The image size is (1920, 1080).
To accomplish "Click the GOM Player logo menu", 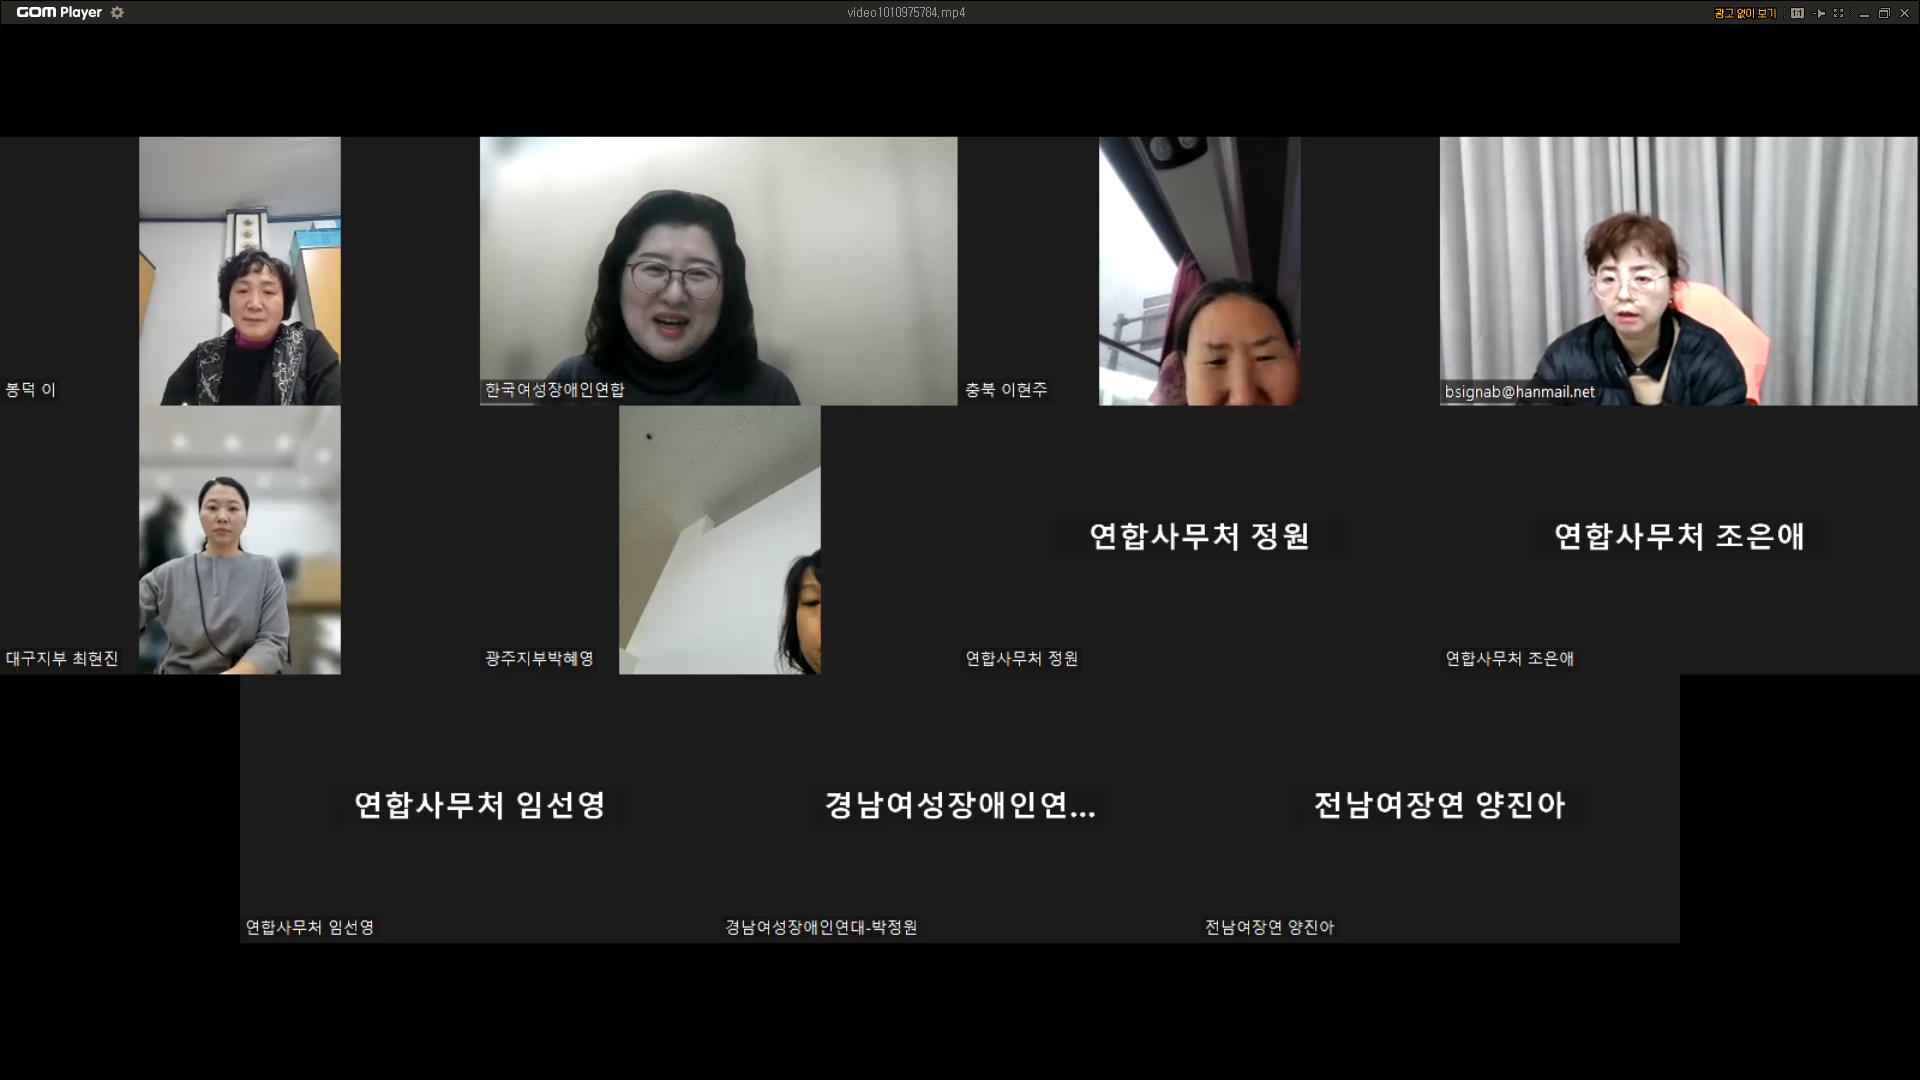I will click(x=59, y=12).
